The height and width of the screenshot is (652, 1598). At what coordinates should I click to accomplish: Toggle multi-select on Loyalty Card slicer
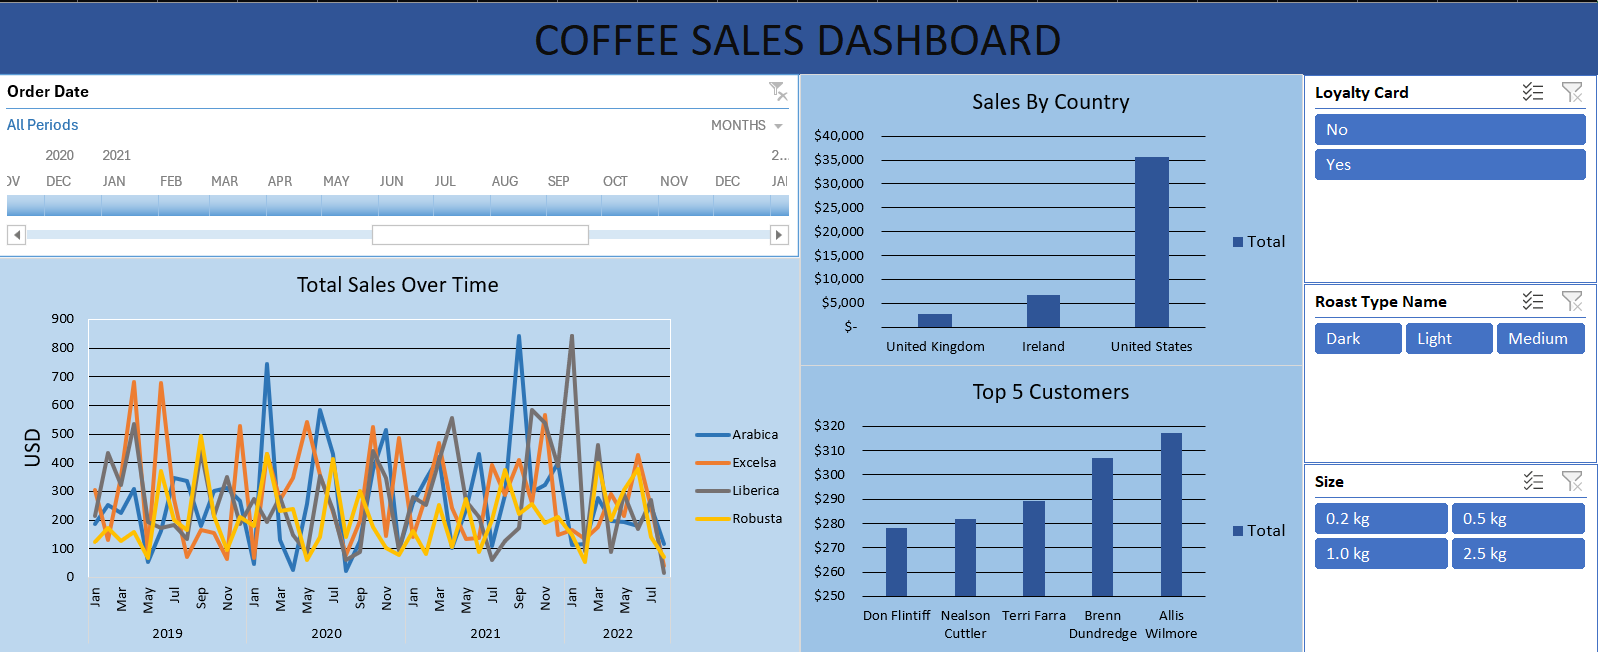pos(1532,93)
